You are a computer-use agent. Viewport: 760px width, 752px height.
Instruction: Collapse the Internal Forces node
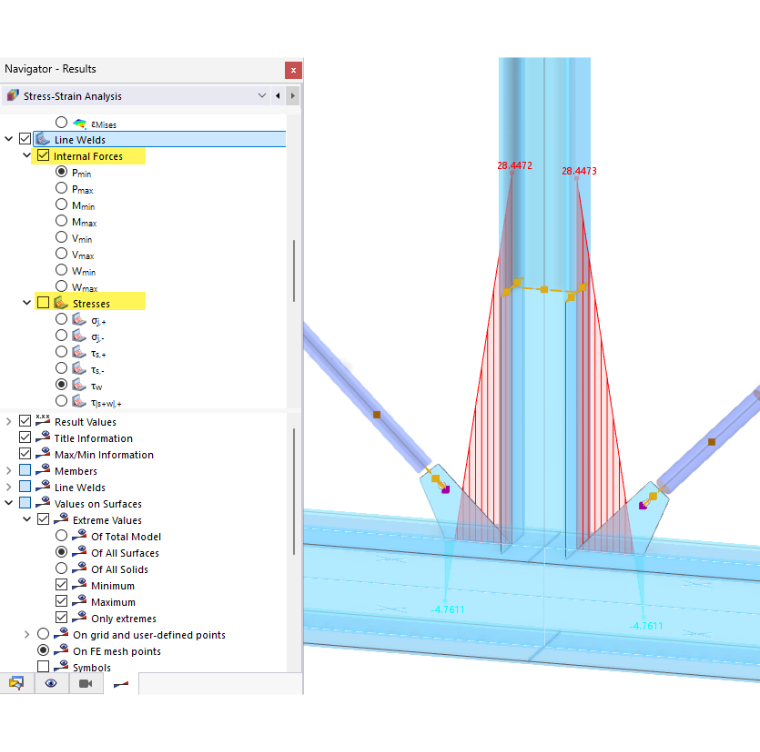27,156
